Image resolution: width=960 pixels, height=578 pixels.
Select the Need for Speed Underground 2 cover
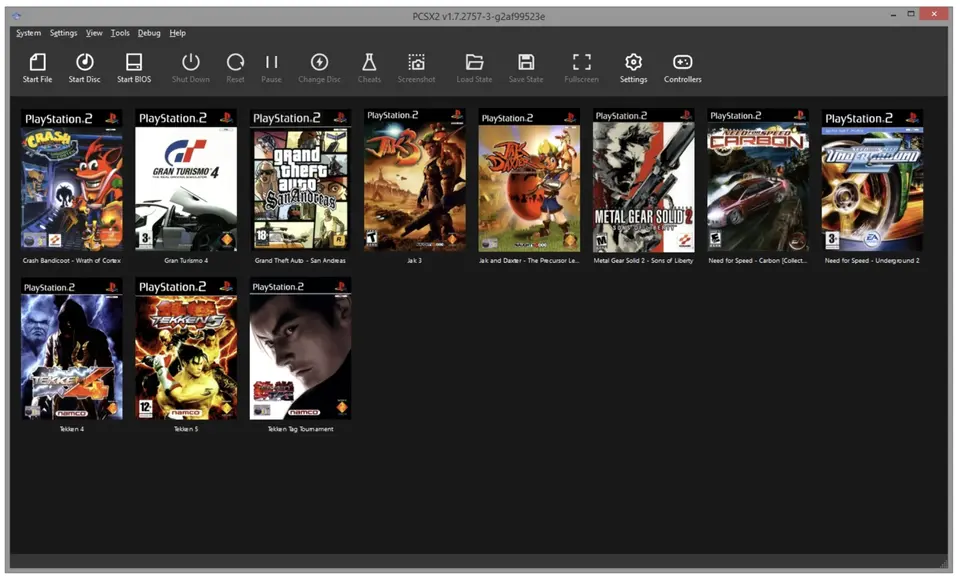872,180
